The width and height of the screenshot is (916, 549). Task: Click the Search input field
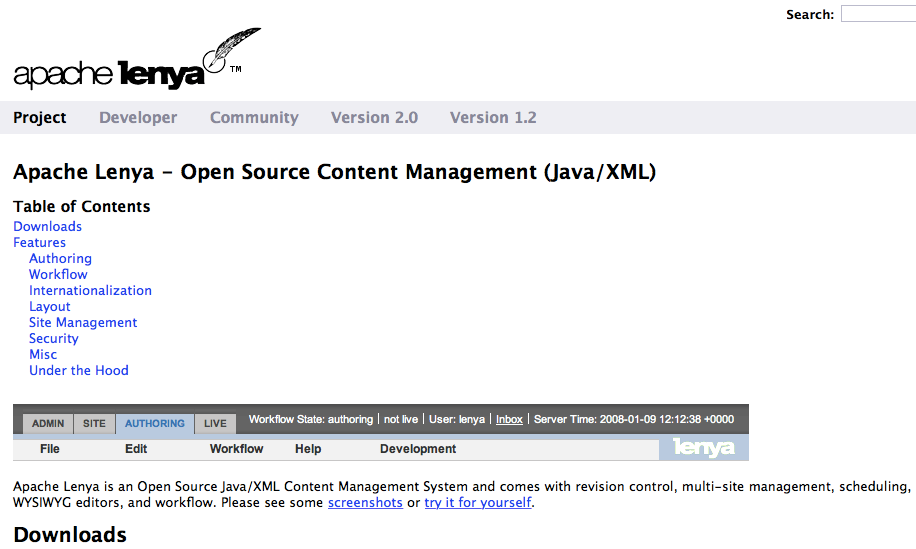(x=878, y=14)
